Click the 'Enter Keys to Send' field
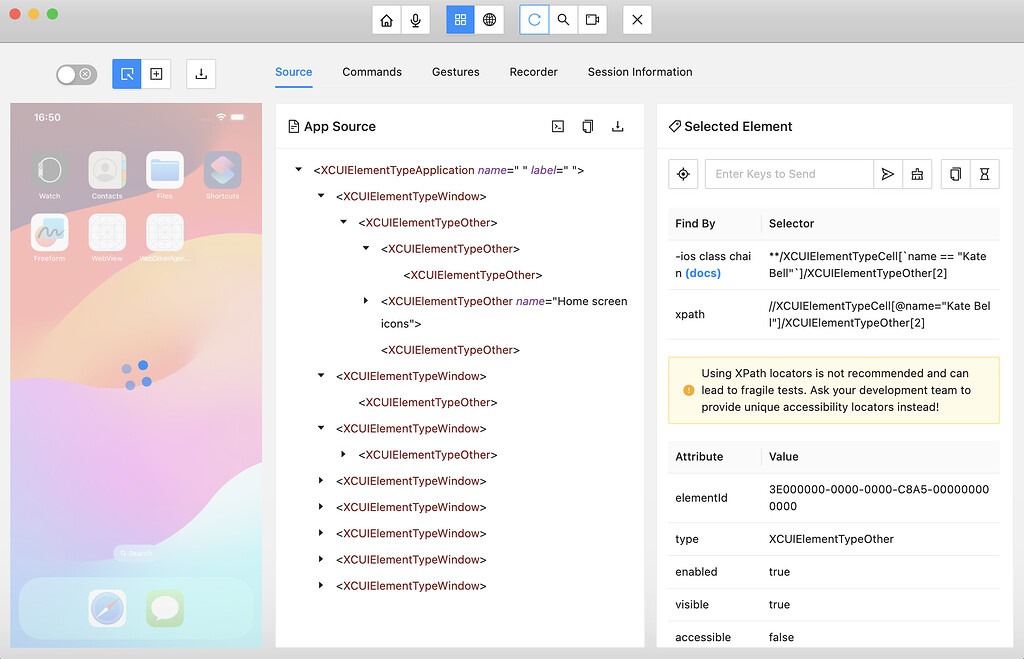This screenshot has width=1024, height=659. point(789,173)
